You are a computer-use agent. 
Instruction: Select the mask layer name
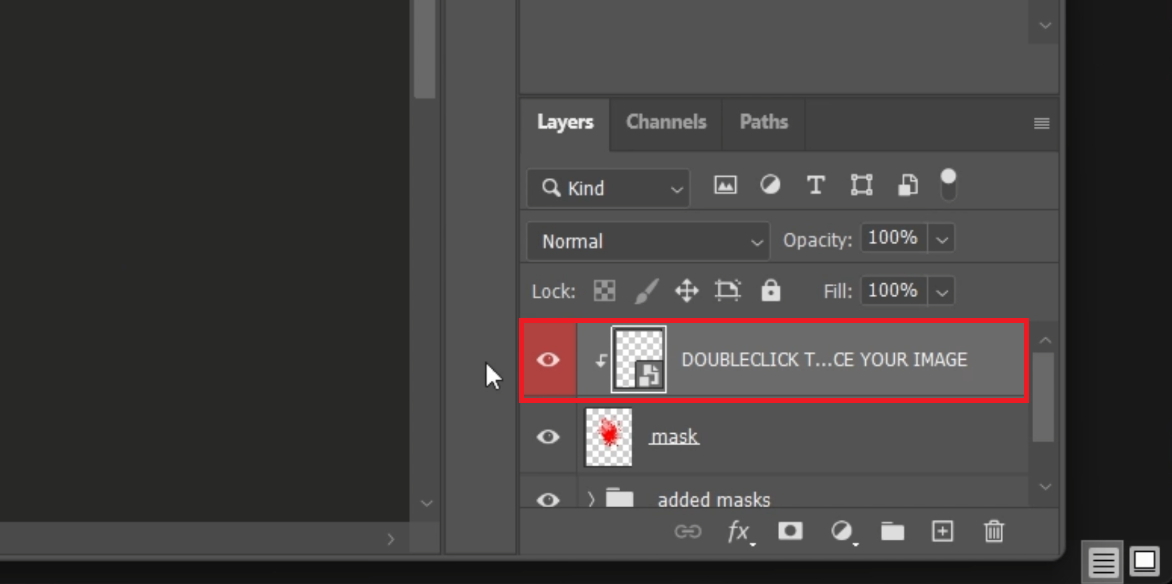pyautogui.click(x=674, y=437)
